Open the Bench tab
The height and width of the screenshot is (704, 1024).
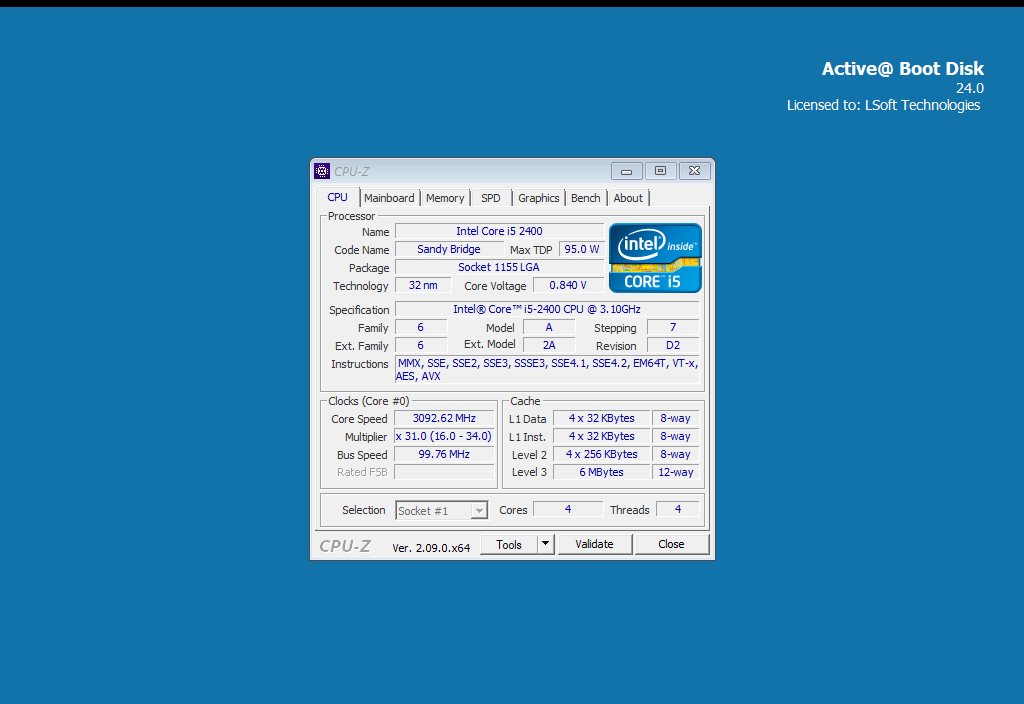(x=585, y=198)
